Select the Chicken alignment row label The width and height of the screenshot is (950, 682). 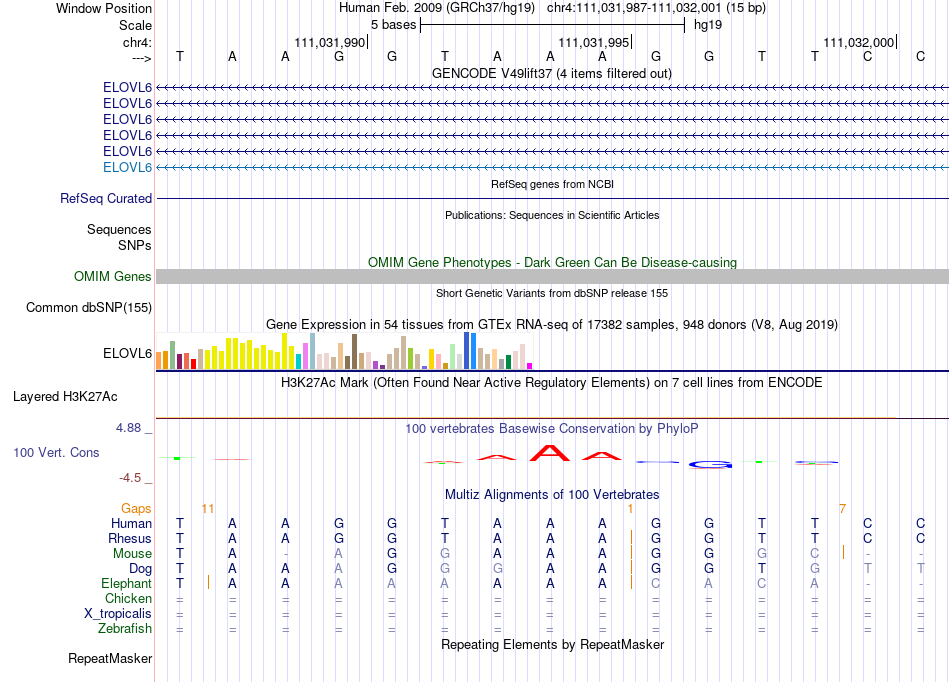point(128,598)
